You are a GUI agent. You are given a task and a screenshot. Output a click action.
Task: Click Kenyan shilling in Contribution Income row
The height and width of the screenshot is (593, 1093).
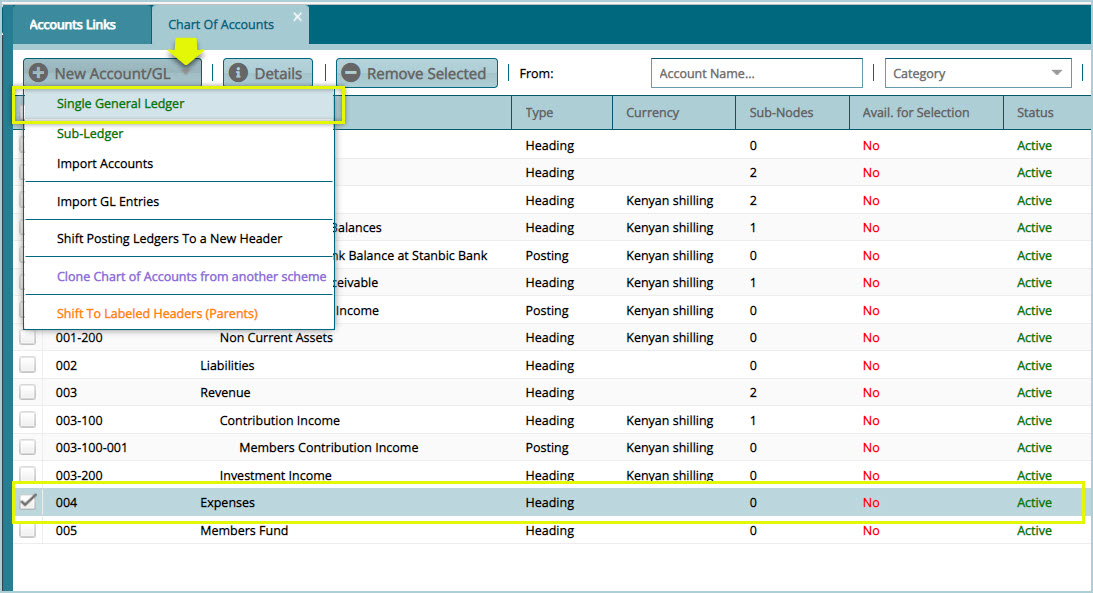[x=669, y=420]
